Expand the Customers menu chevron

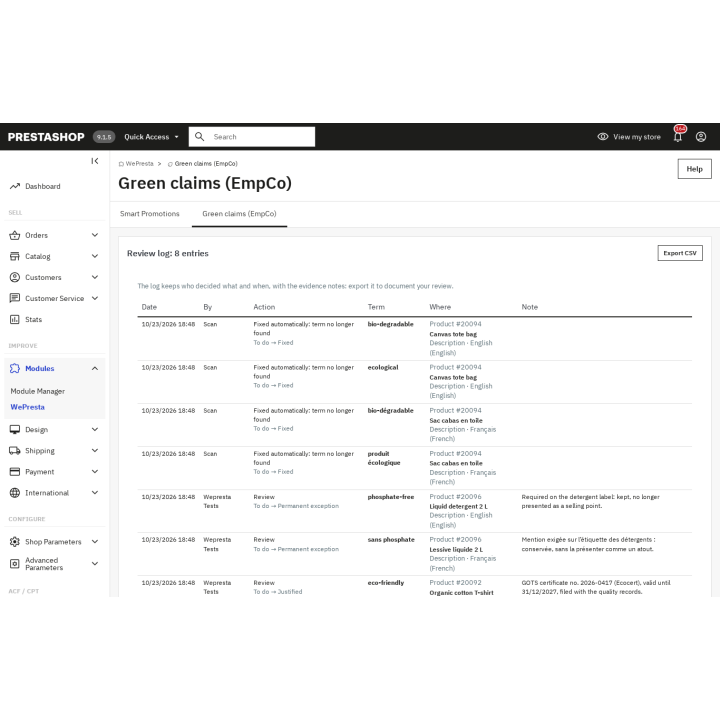point(95,277)
